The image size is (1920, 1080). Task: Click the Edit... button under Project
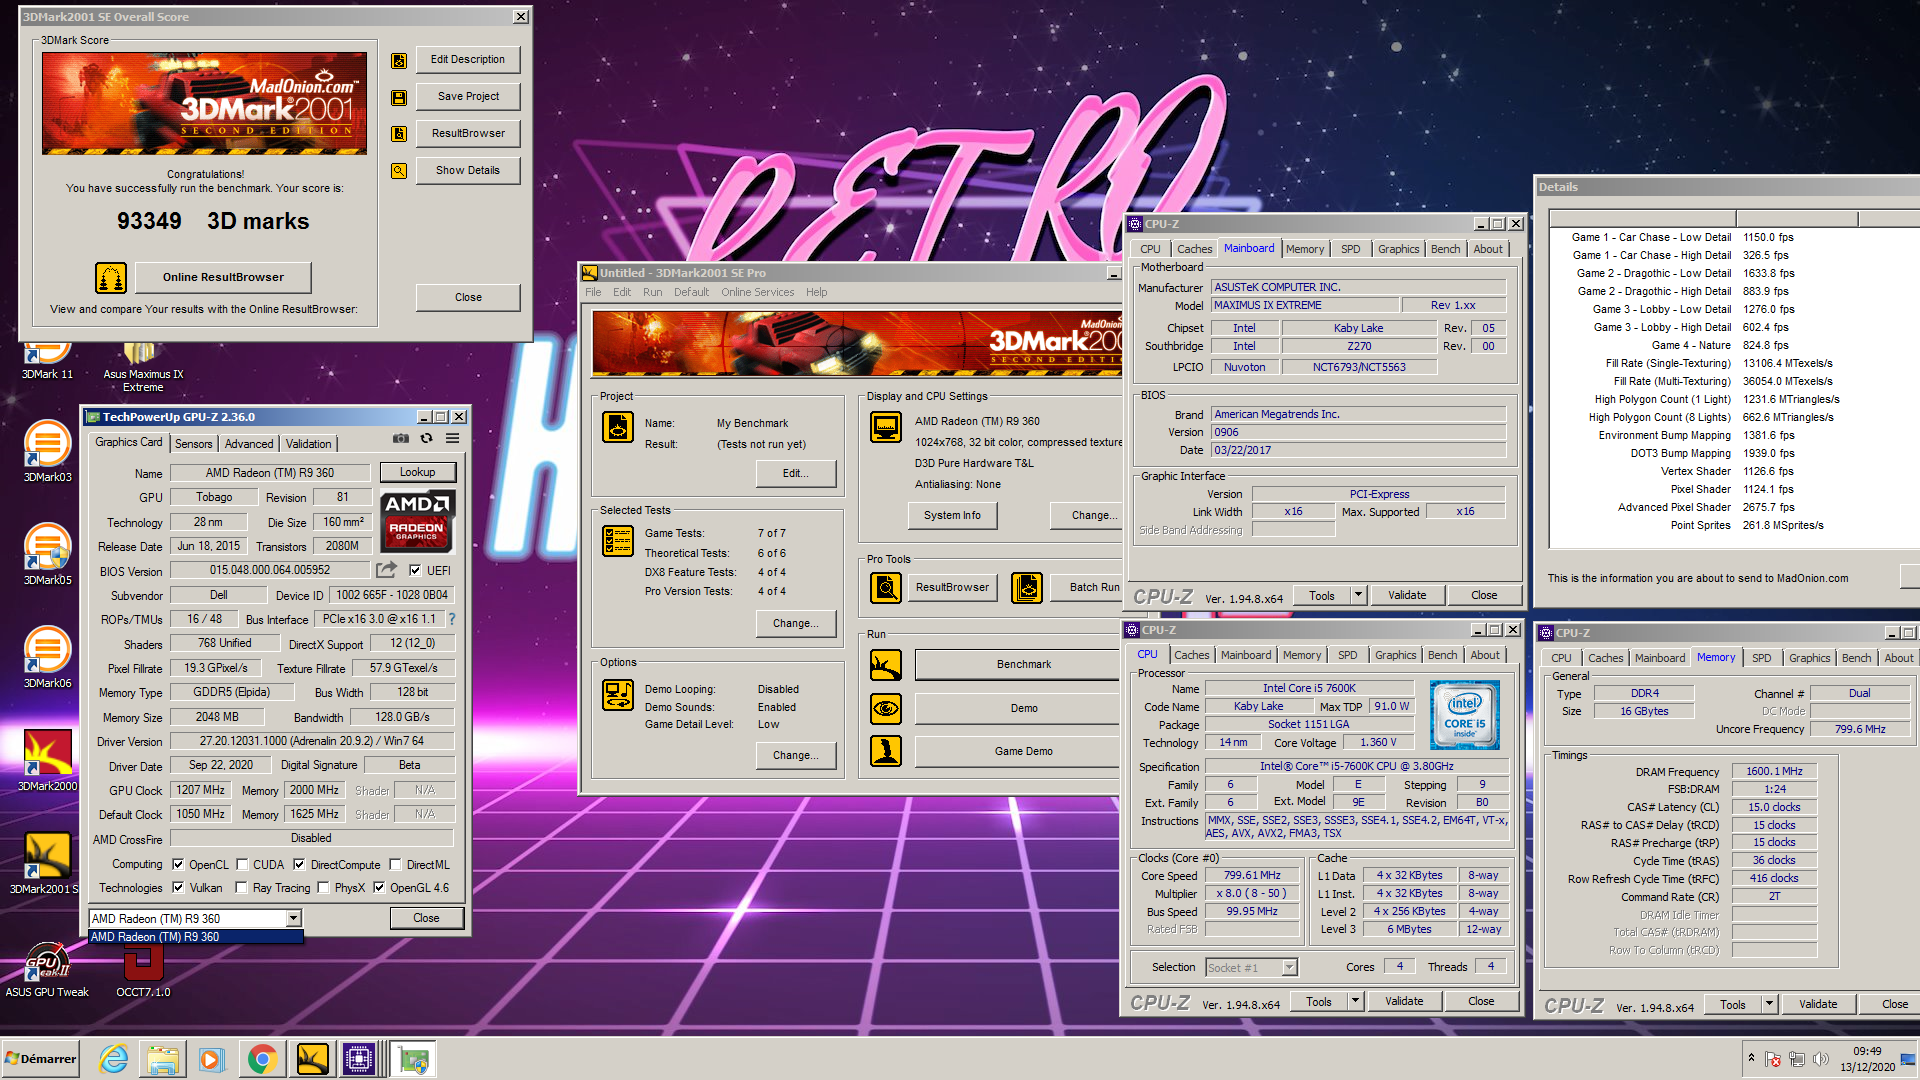click(795, 473)
